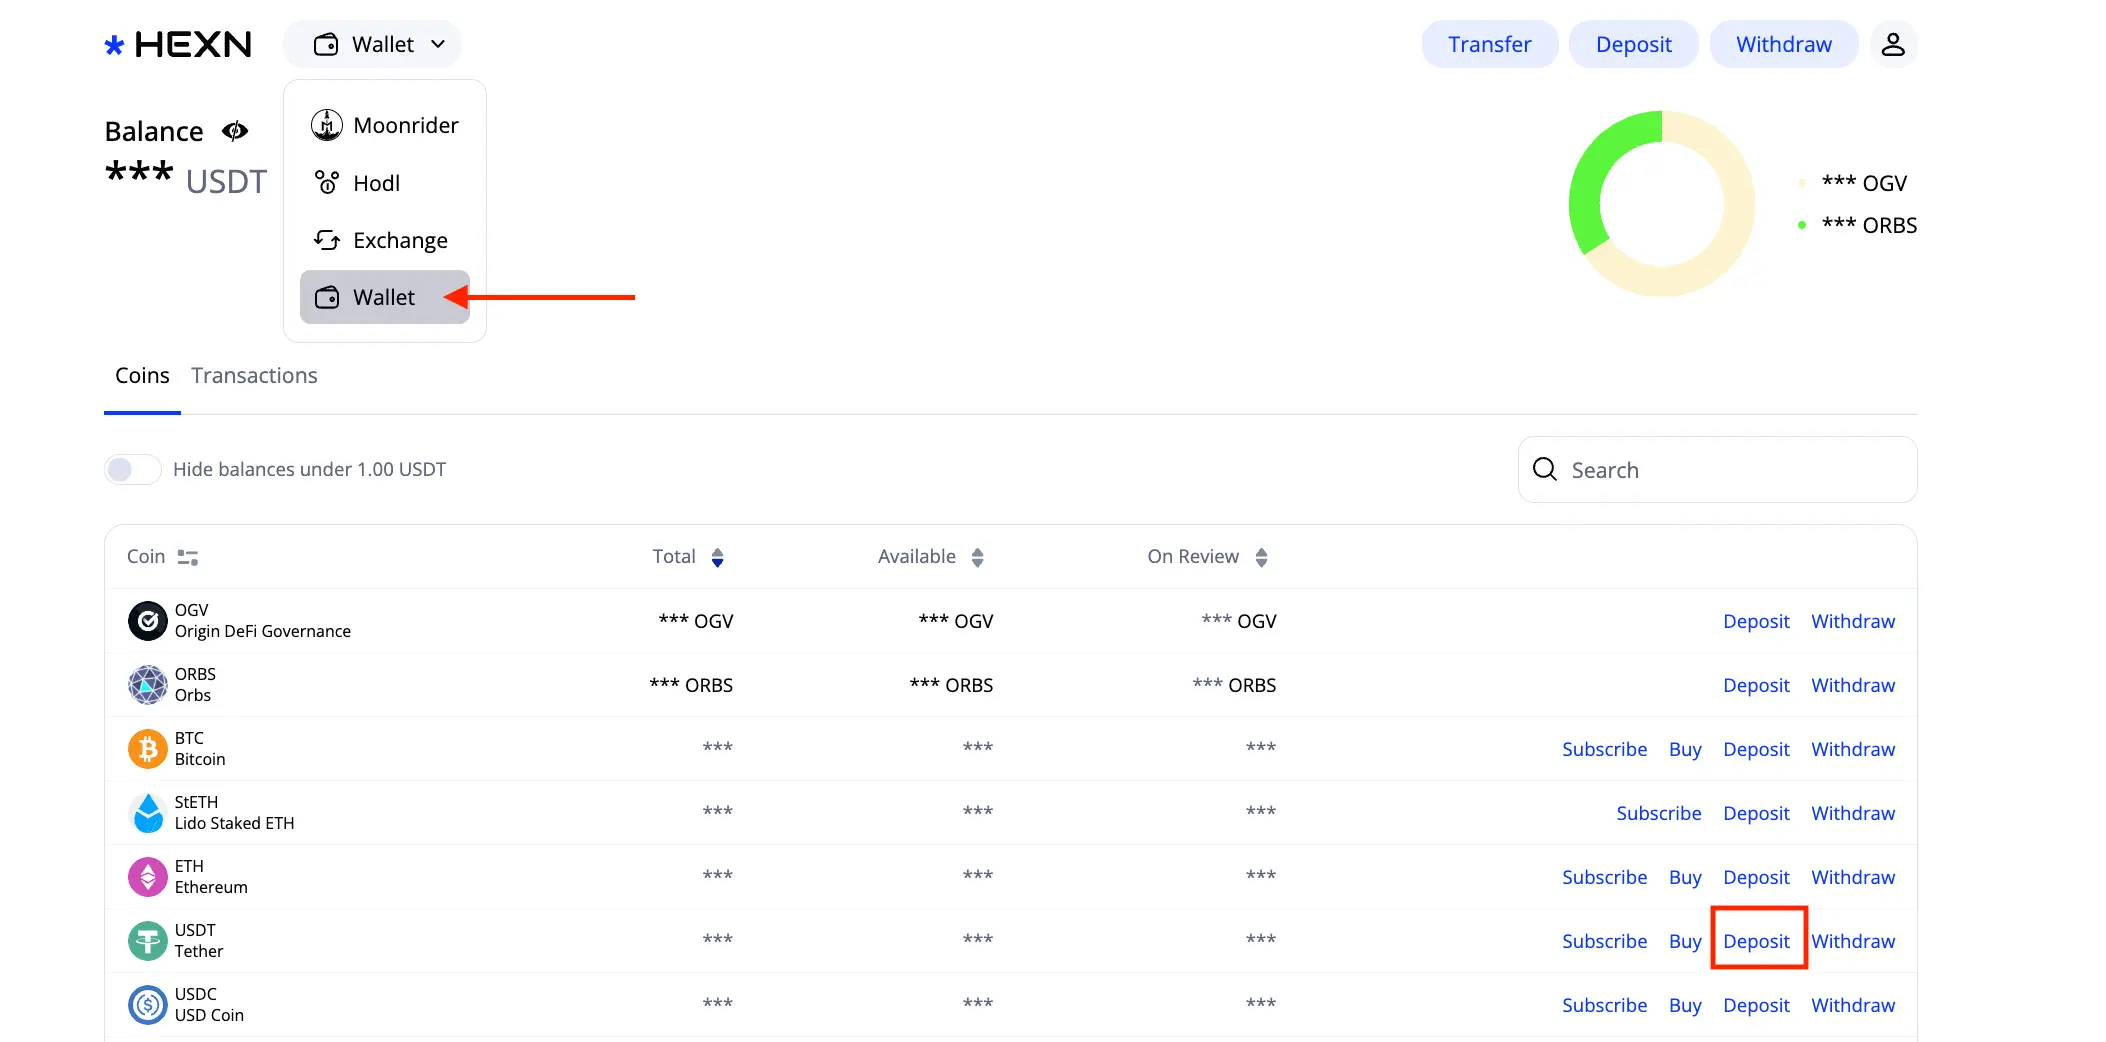Click the Ethereum coin icon
This screenshot has height=1042, width=2106.
coord(148,877)
